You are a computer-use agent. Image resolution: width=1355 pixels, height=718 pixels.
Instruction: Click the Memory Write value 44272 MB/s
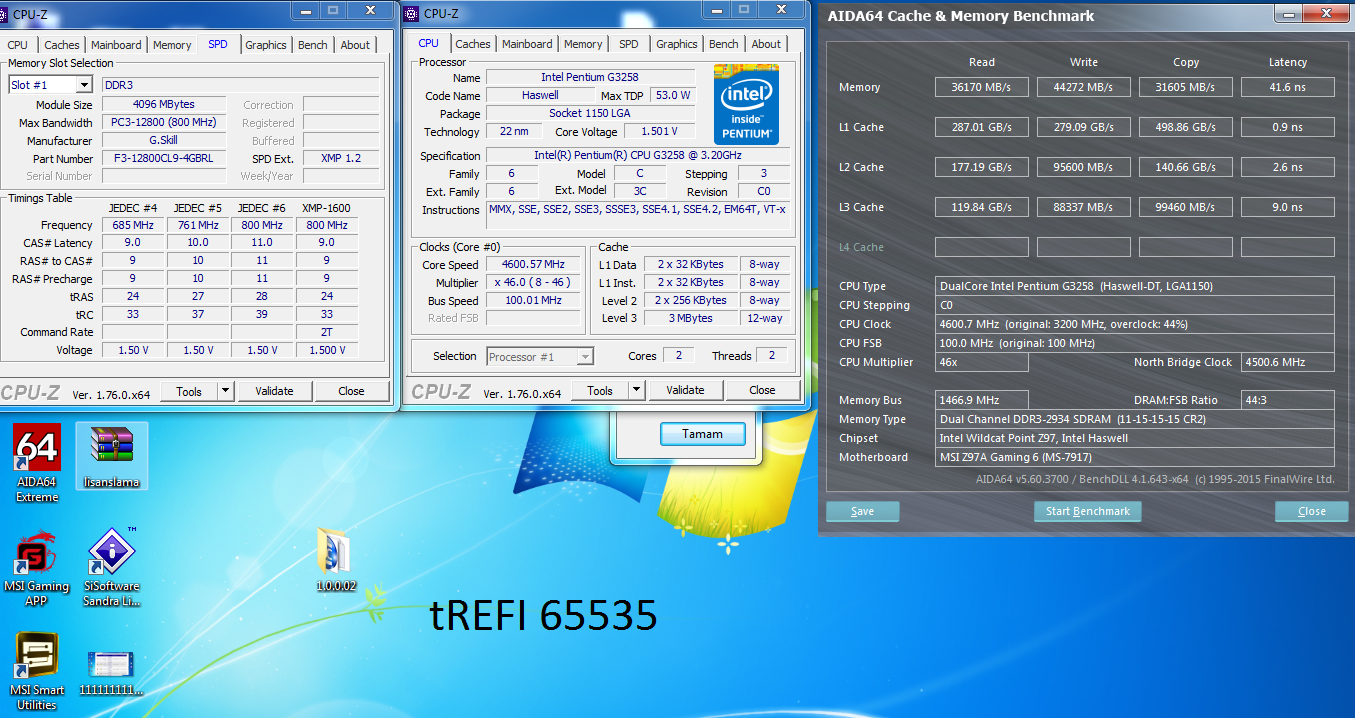[1084, 87]
